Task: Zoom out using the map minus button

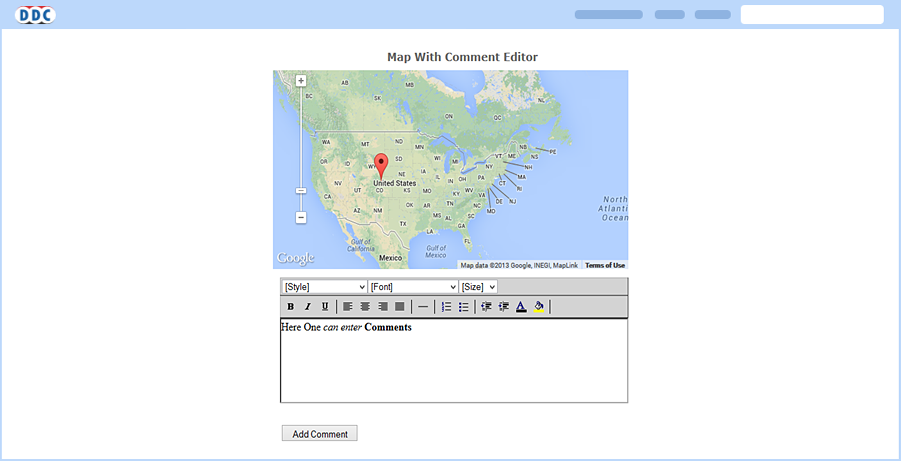Action: pos(301,218)
